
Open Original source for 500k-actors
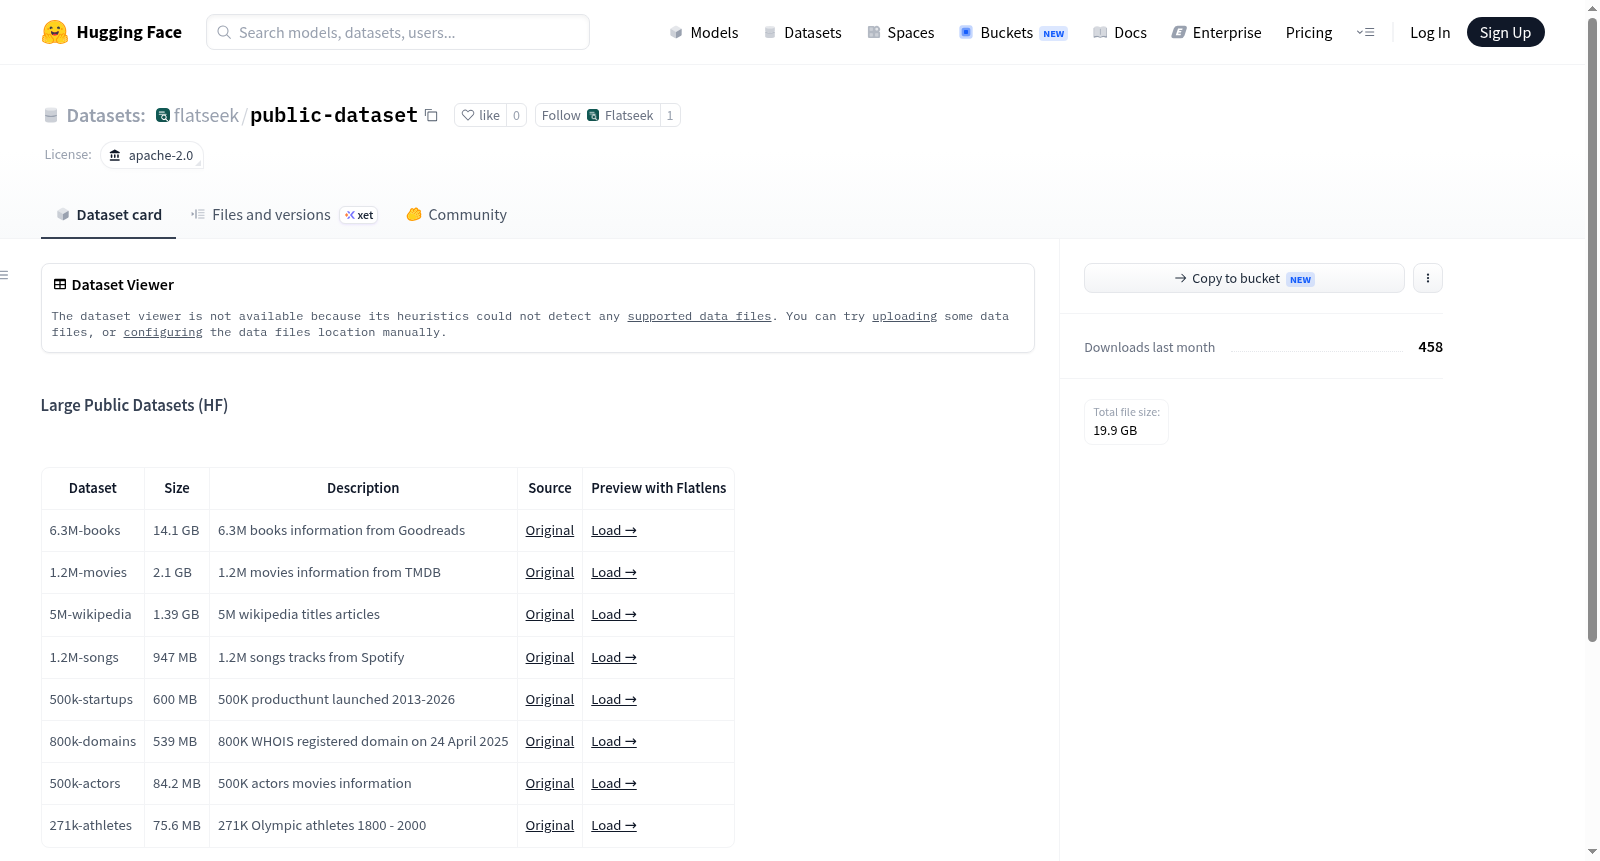pos(549,783)
